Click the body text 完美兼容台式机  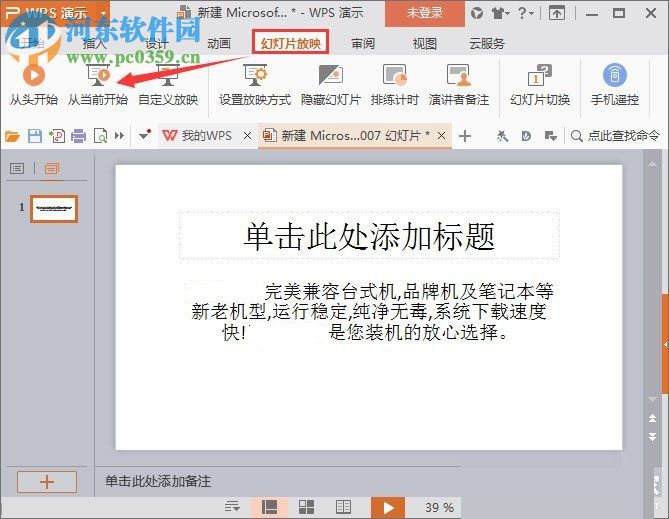coord(370,312)
